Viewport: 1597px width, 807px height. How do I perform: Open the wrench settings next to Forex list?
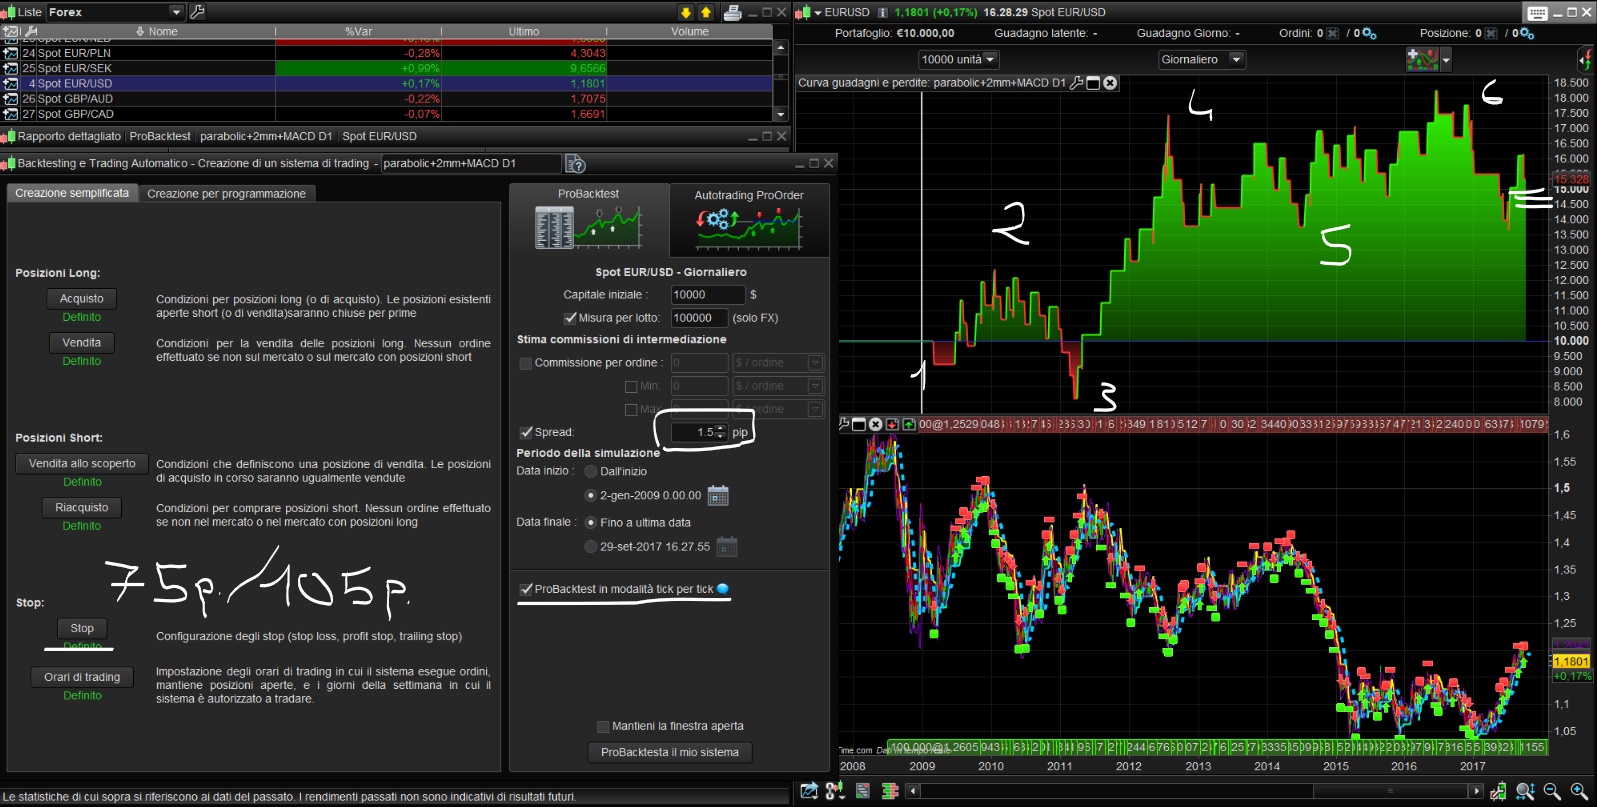tap(197, 12)
